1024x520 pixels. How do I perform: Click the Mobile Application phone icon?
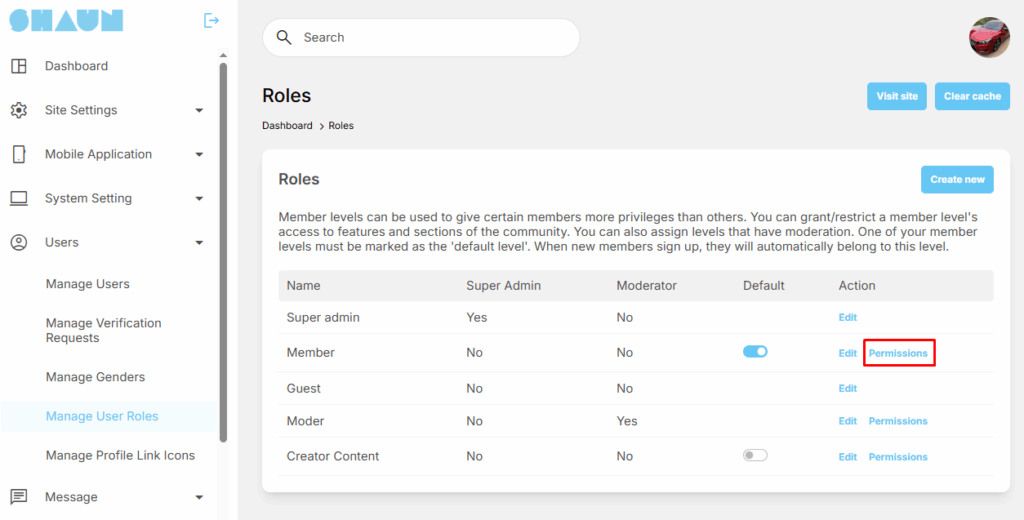point(18,154)
